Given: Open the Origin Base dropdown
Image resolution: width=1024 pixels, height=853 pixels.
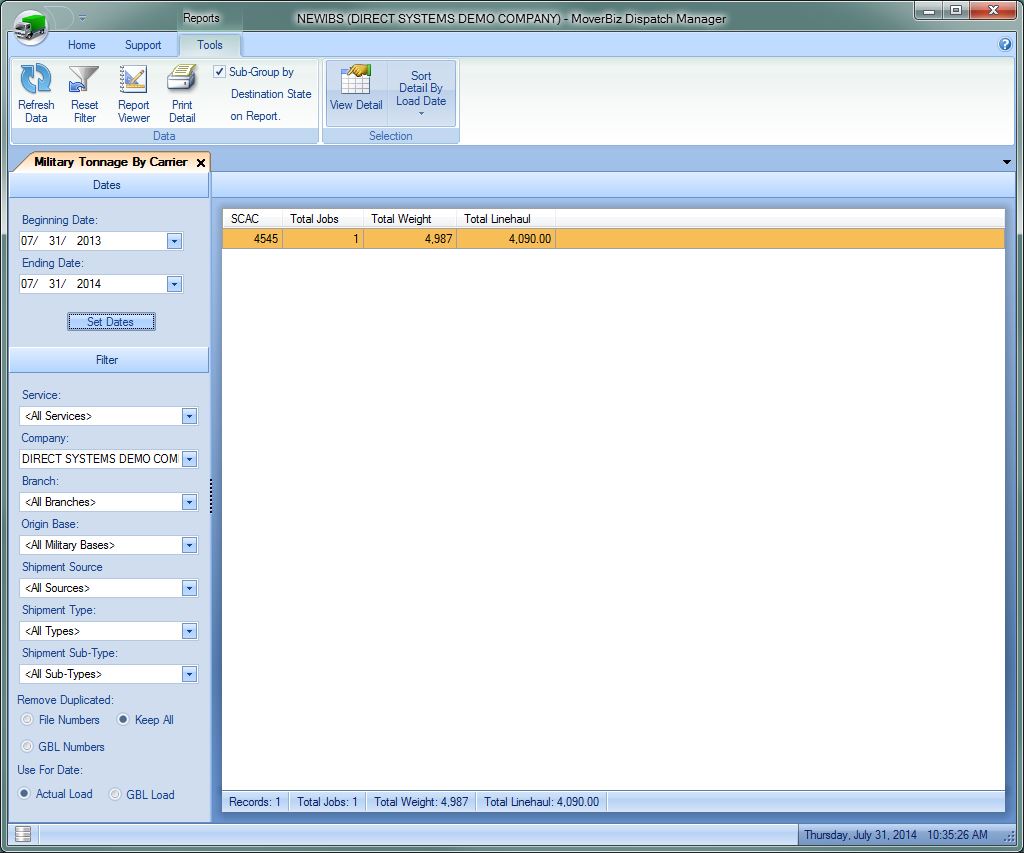Looking at the screenshot, I should 189,545.
